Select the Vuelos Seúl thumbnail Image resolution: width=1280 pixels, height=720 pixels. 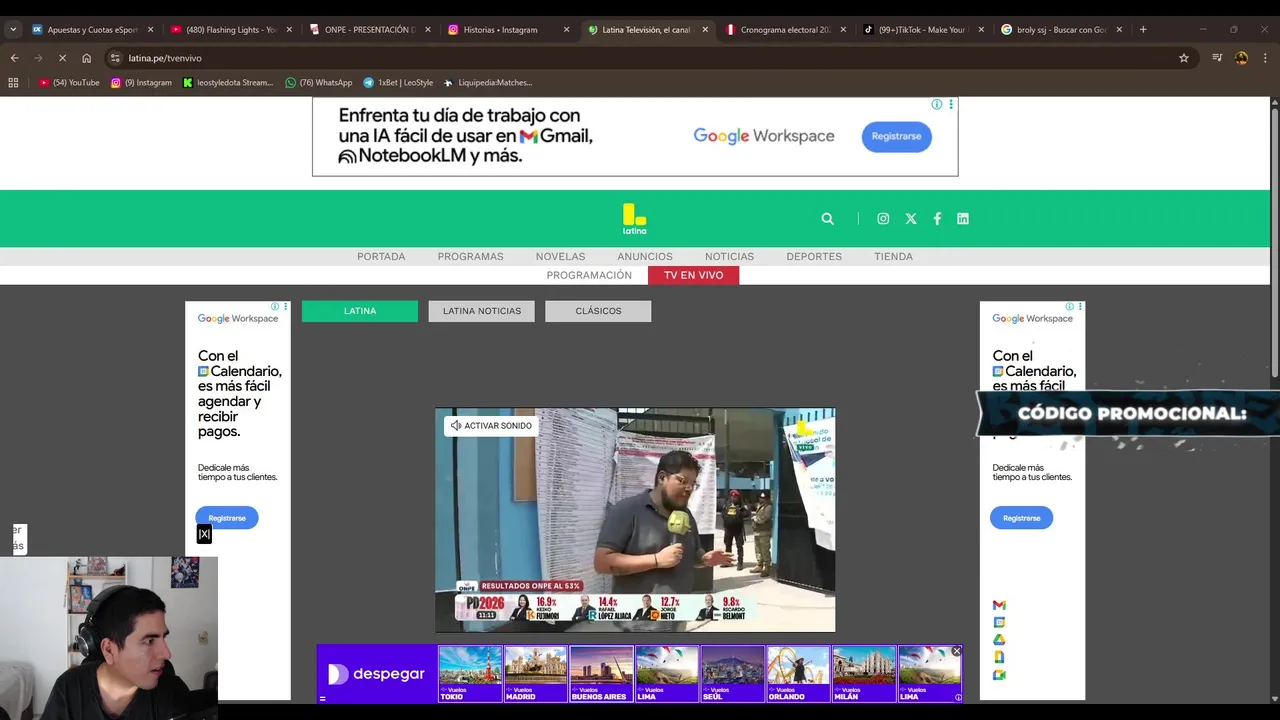tap(733, 674)
